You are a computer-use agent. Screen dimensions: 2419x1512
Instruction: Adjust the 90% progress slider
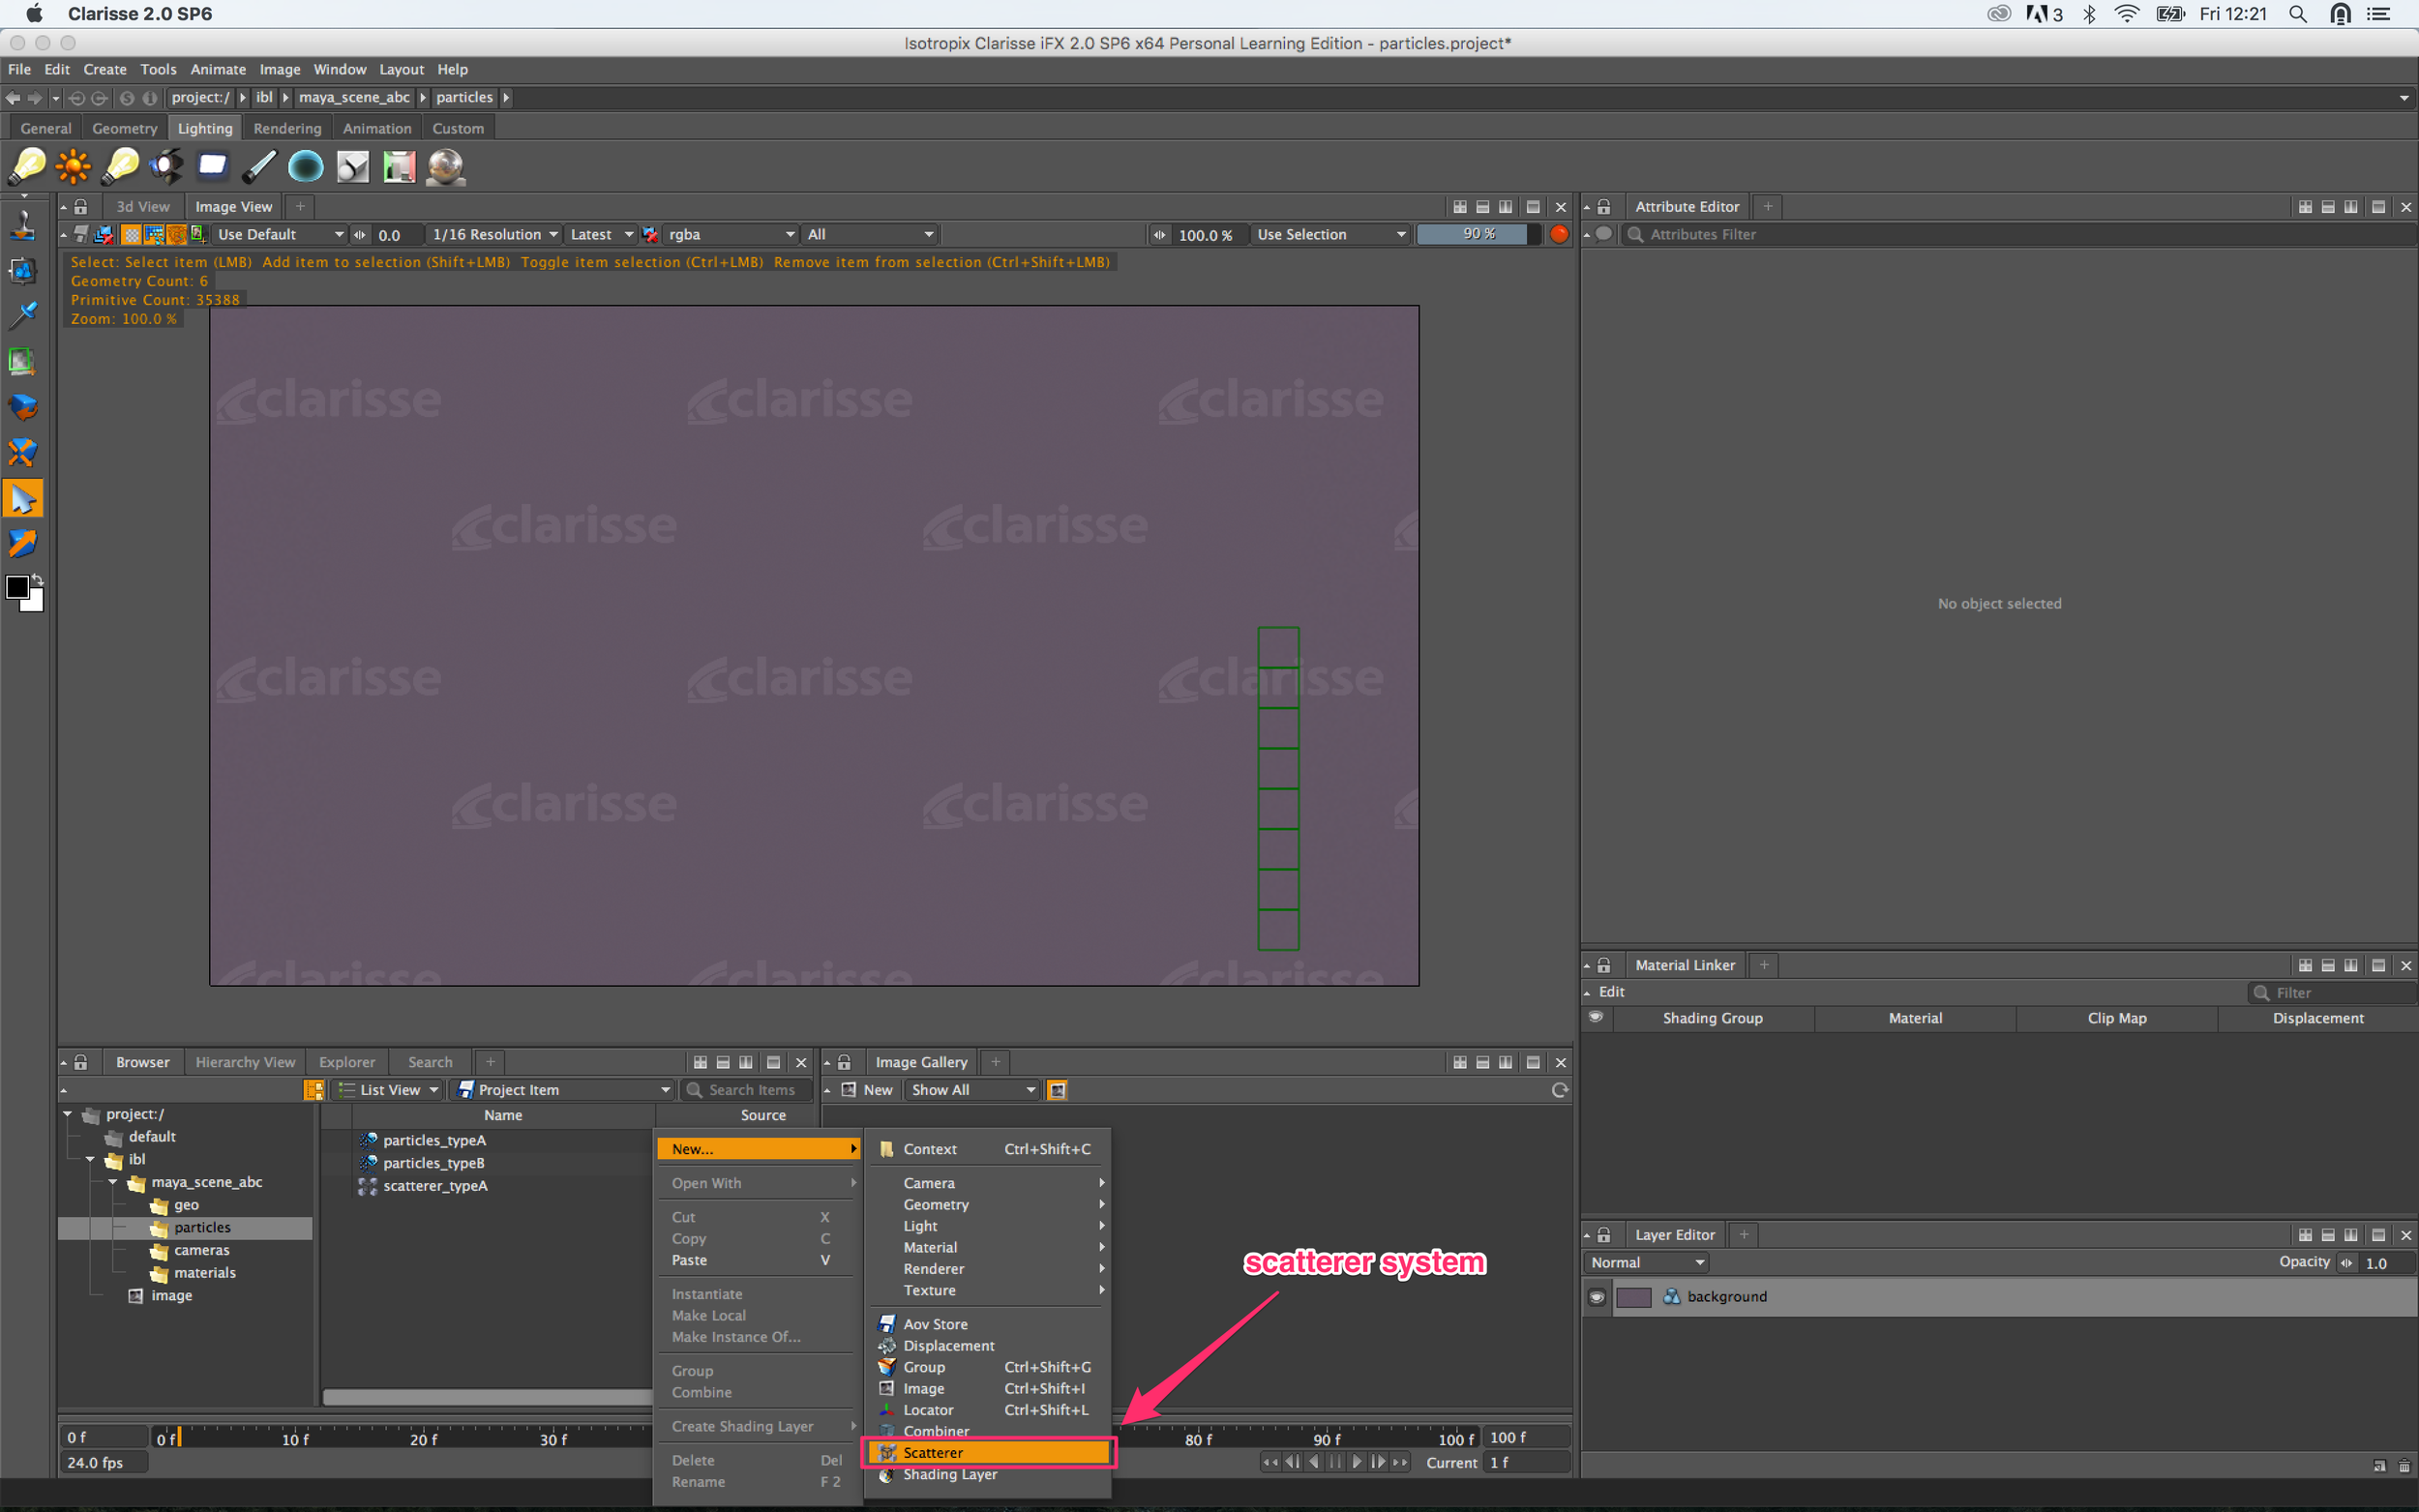pos(1479,234)
